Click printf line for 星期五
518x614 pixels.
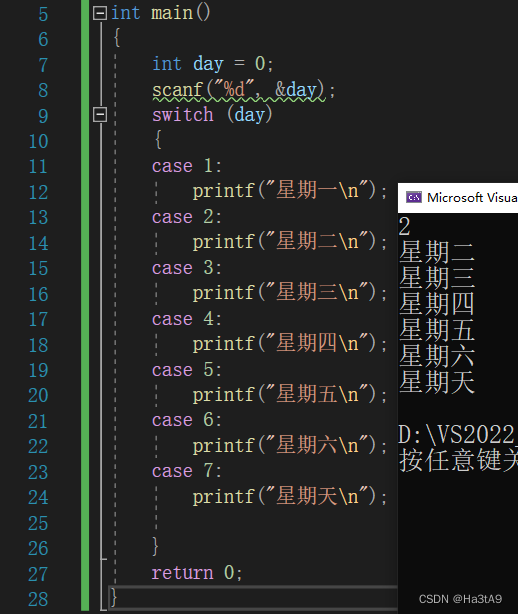290,395
